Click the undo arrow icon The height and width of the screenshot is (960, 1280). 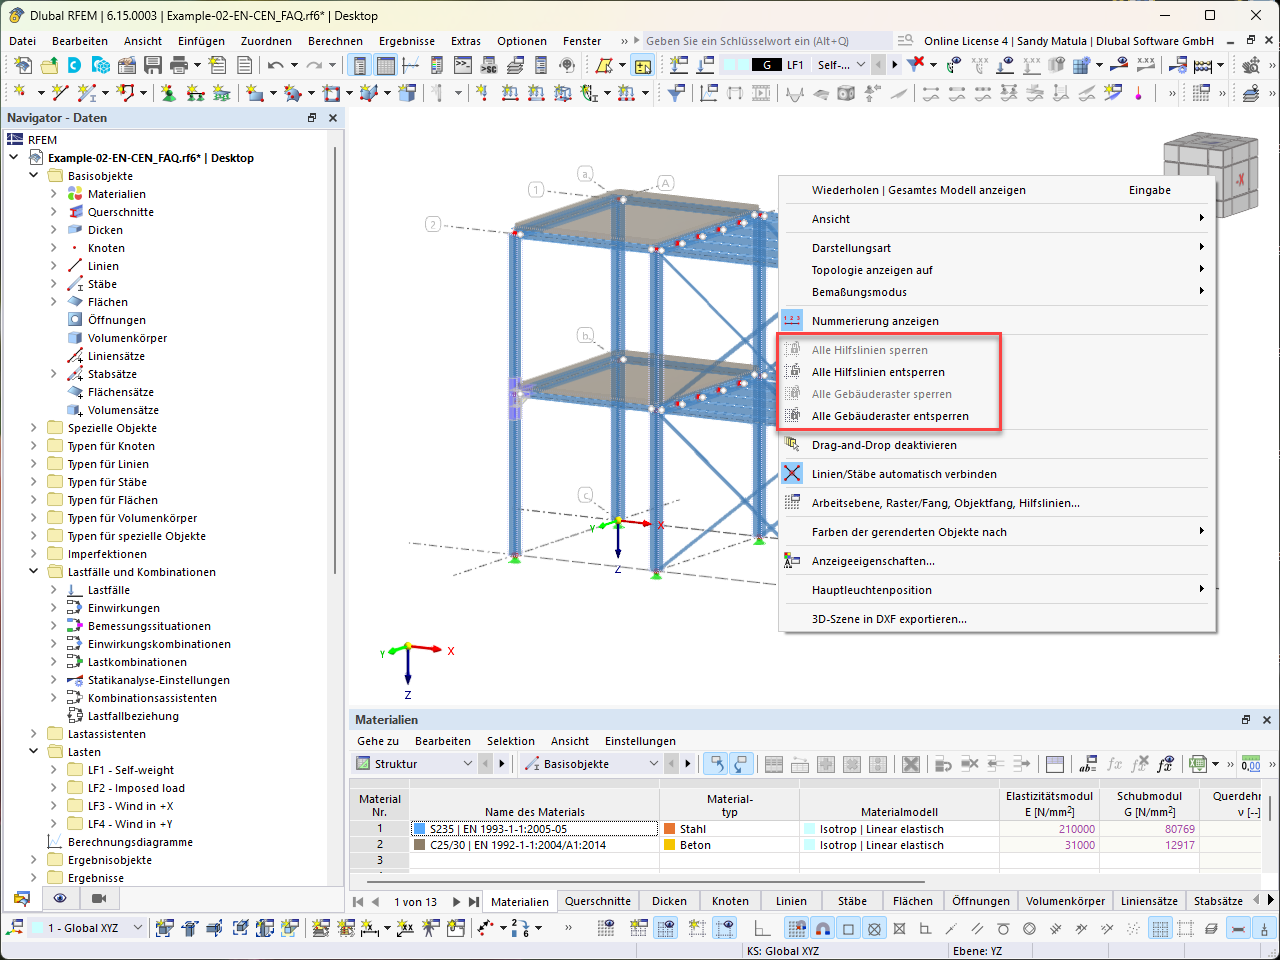click(x=275, y=65)
